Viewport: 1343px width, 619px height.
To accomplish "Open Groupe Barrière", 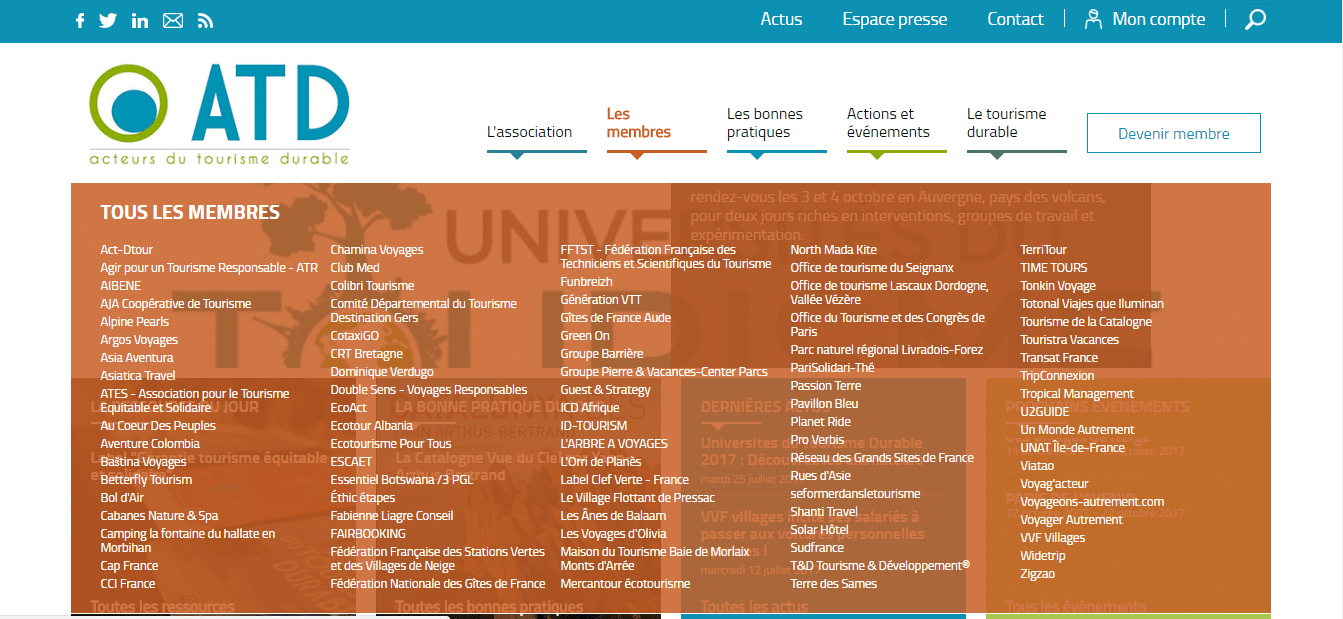I will 602,354.
